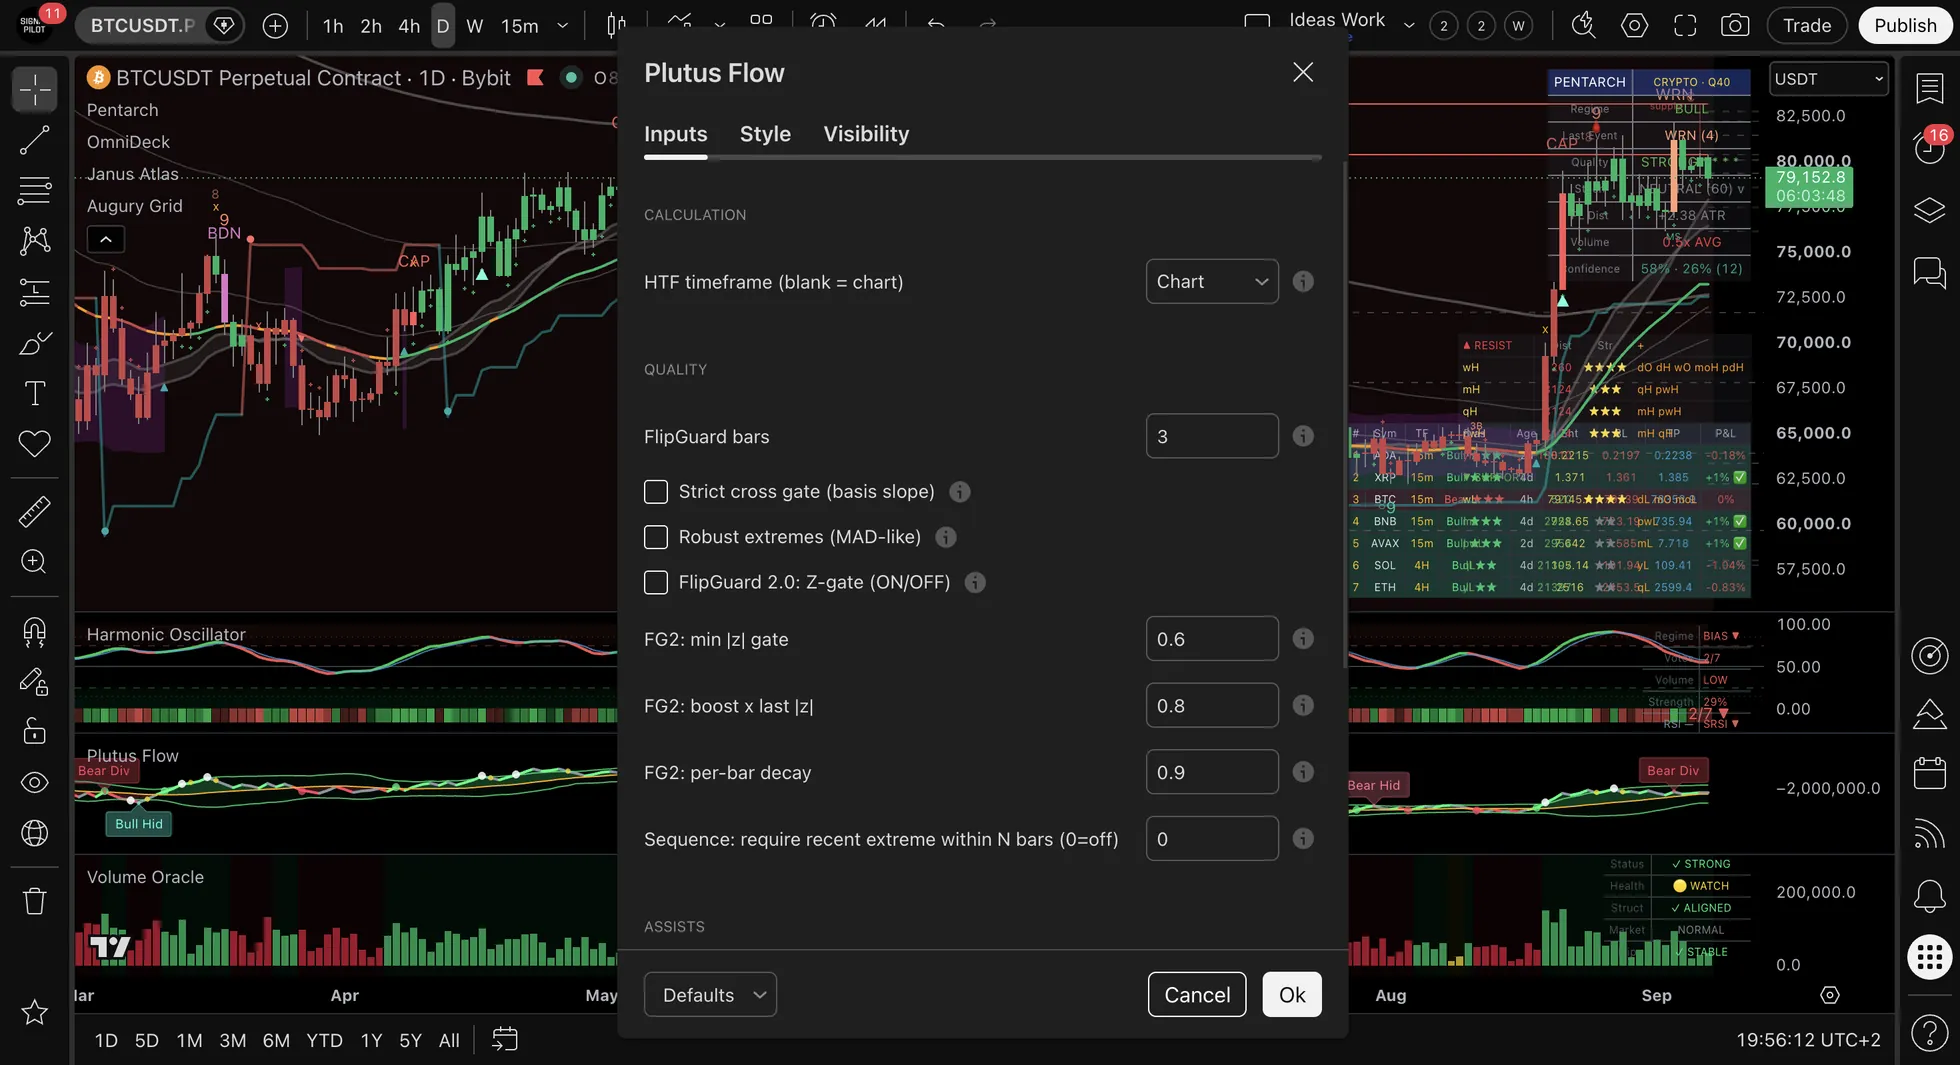Switch to the Style tab

click(x=765, y=134)
